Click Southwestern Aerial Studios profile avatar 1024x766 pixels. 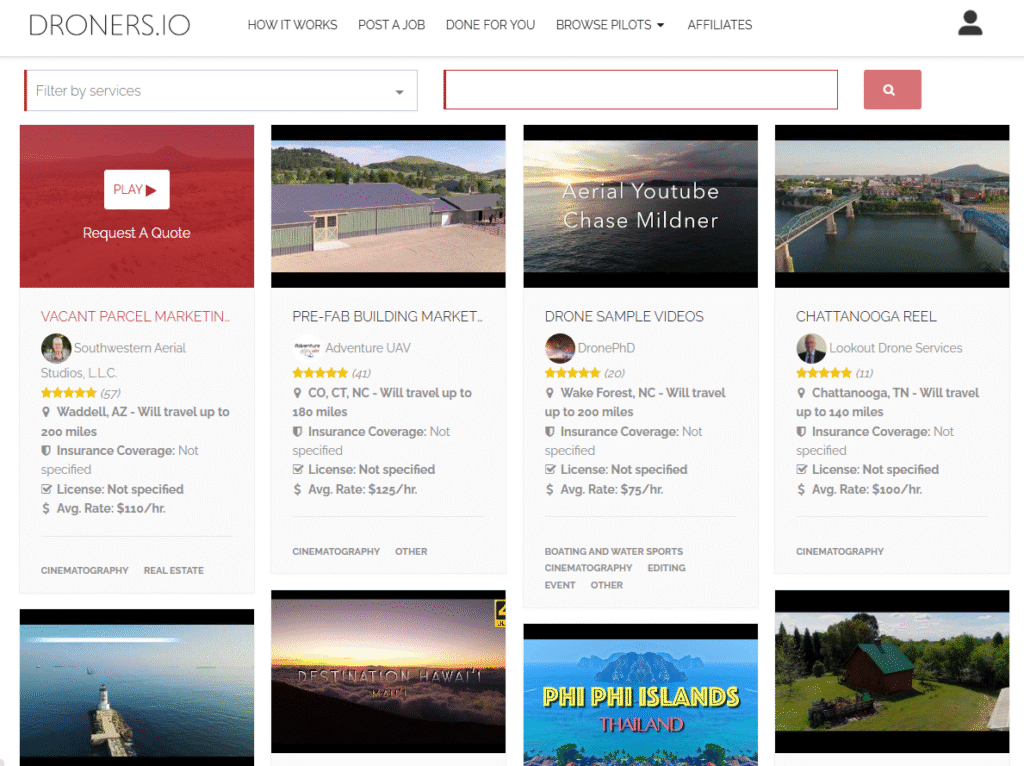56,348
